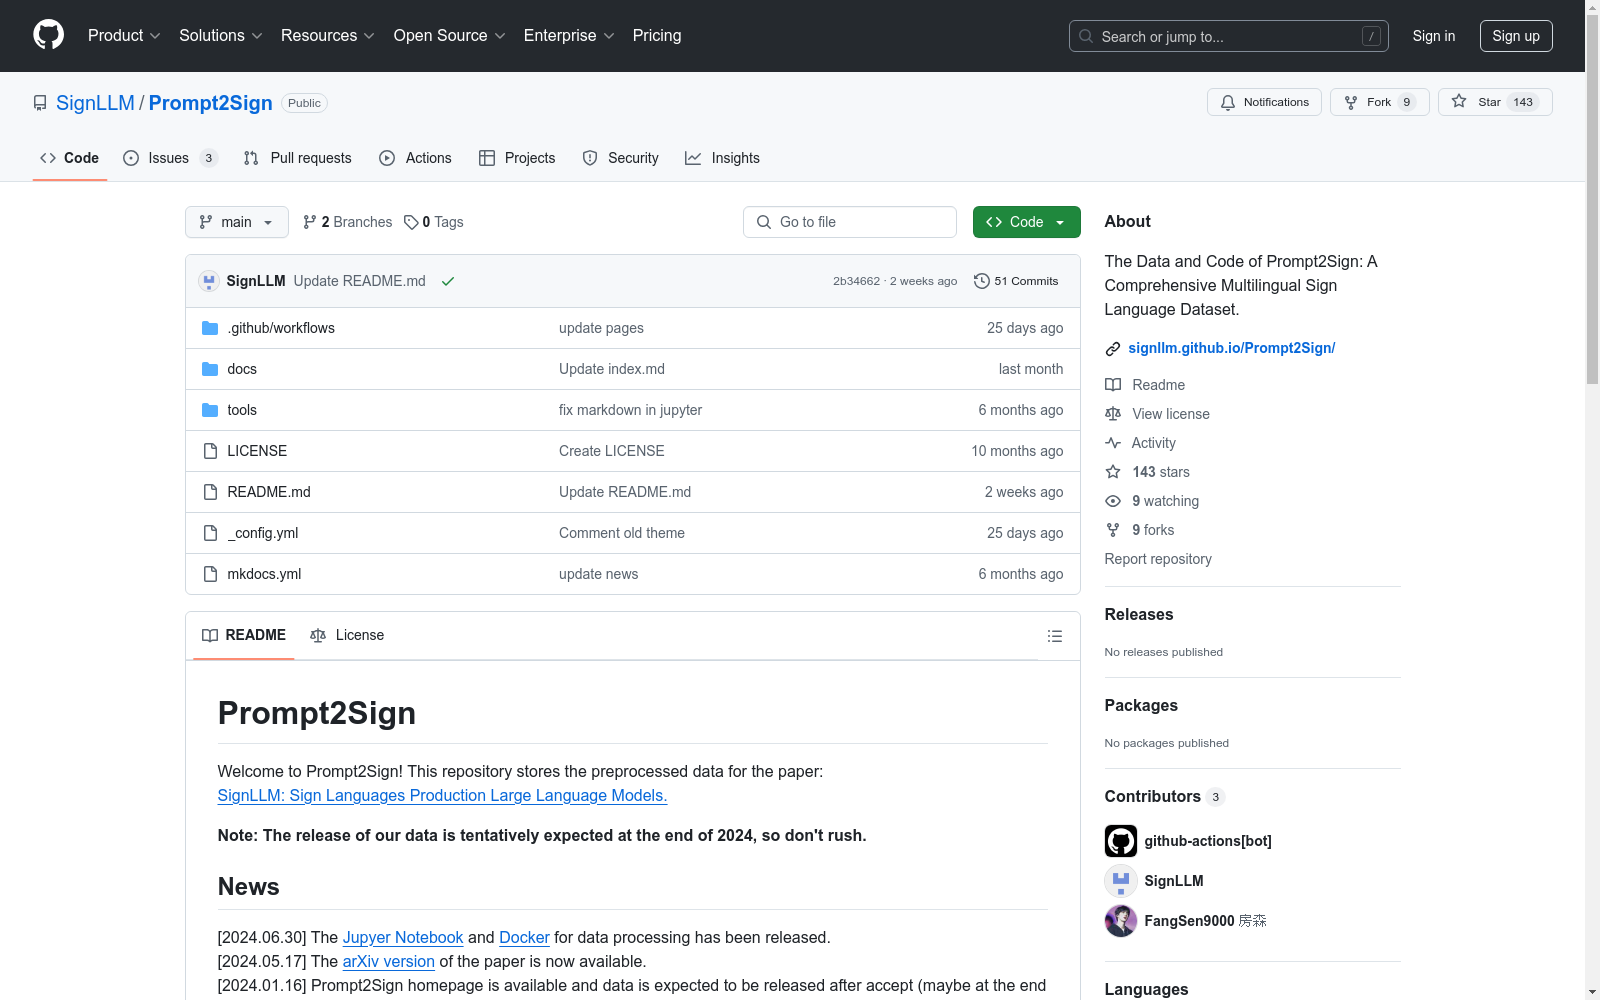Open the tools folder
Screen dimensions: 1600x1000
pos(242,410)
